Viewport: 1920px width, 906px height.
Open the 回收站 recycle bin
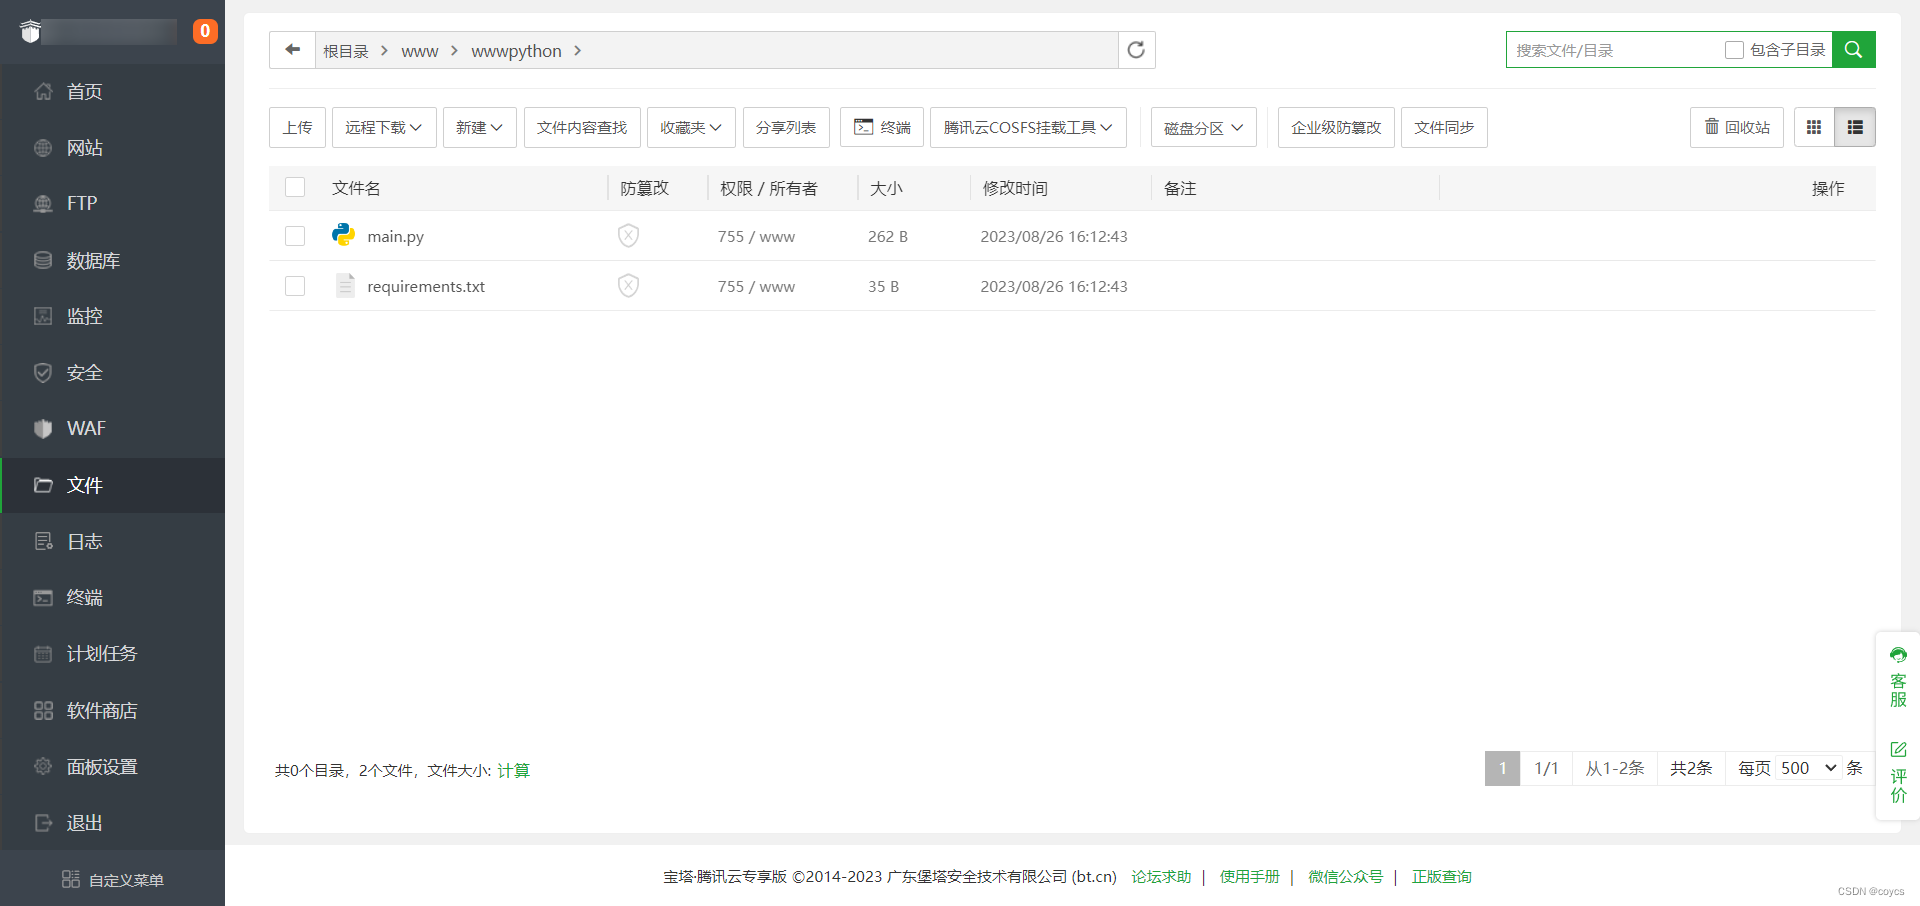click(1737, 127)
